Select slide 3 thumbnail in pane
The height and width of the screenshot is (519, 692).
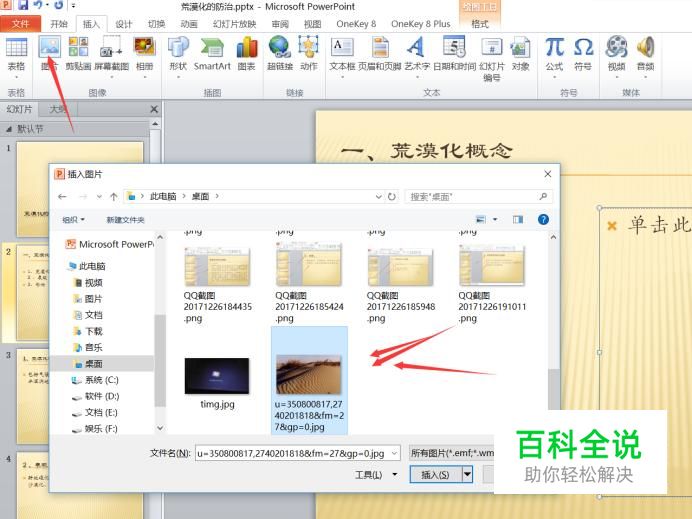35,396
